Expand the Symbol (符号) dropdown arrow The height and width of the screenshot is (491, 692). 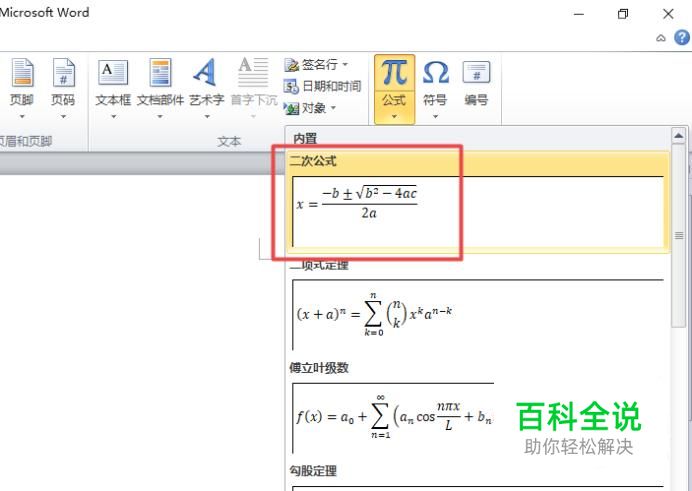point(436,116)
